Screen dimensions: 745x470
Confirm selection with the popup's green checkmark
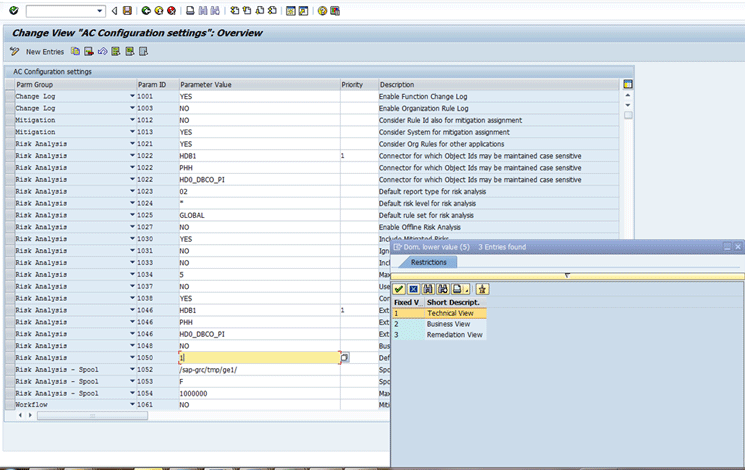click(x=399, y=289)
